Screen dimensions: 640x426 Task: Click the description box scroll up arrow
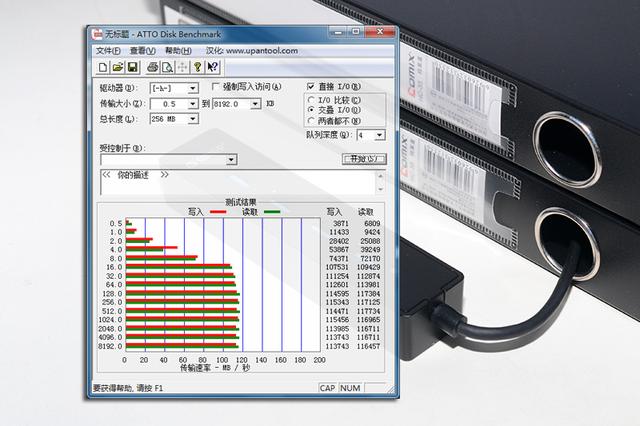[x=380, y=176]
